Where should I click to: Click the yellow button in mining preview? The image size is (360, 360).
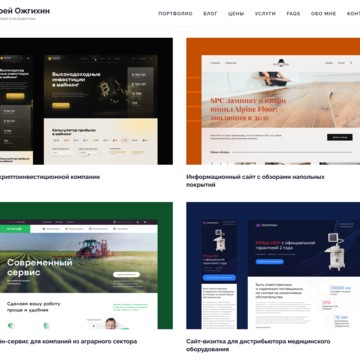click(61, 106)
